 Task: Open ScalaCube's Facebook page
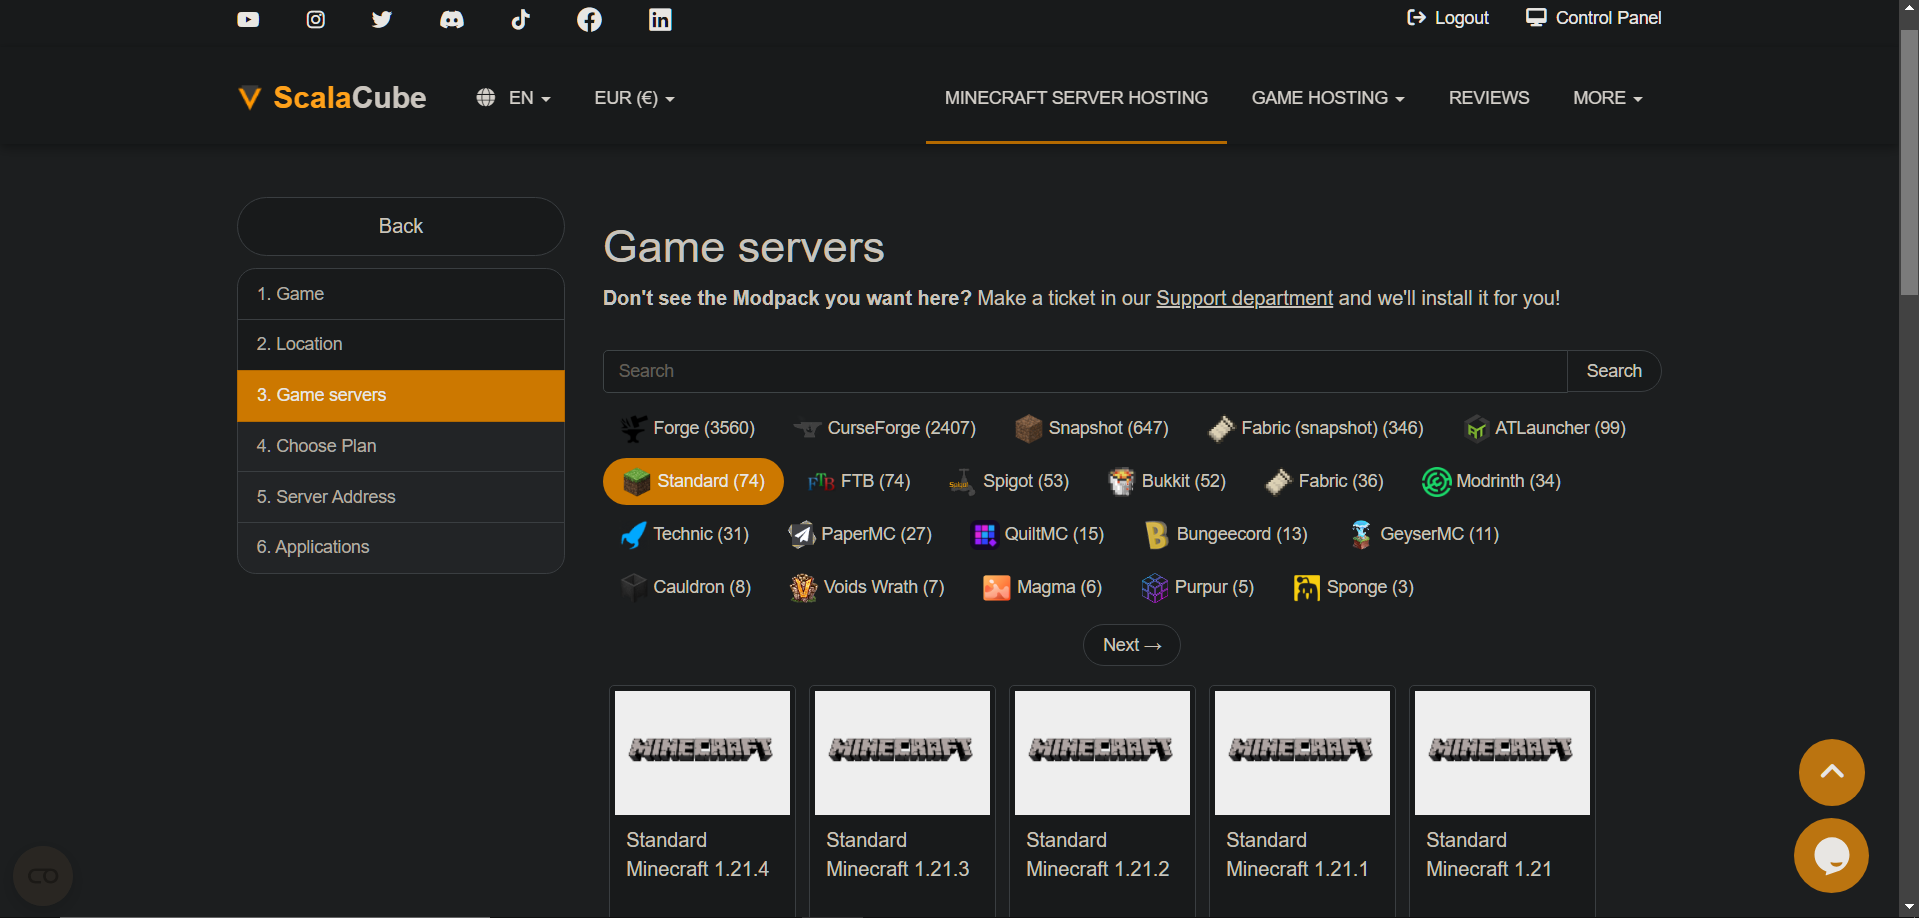pos(589,19)
